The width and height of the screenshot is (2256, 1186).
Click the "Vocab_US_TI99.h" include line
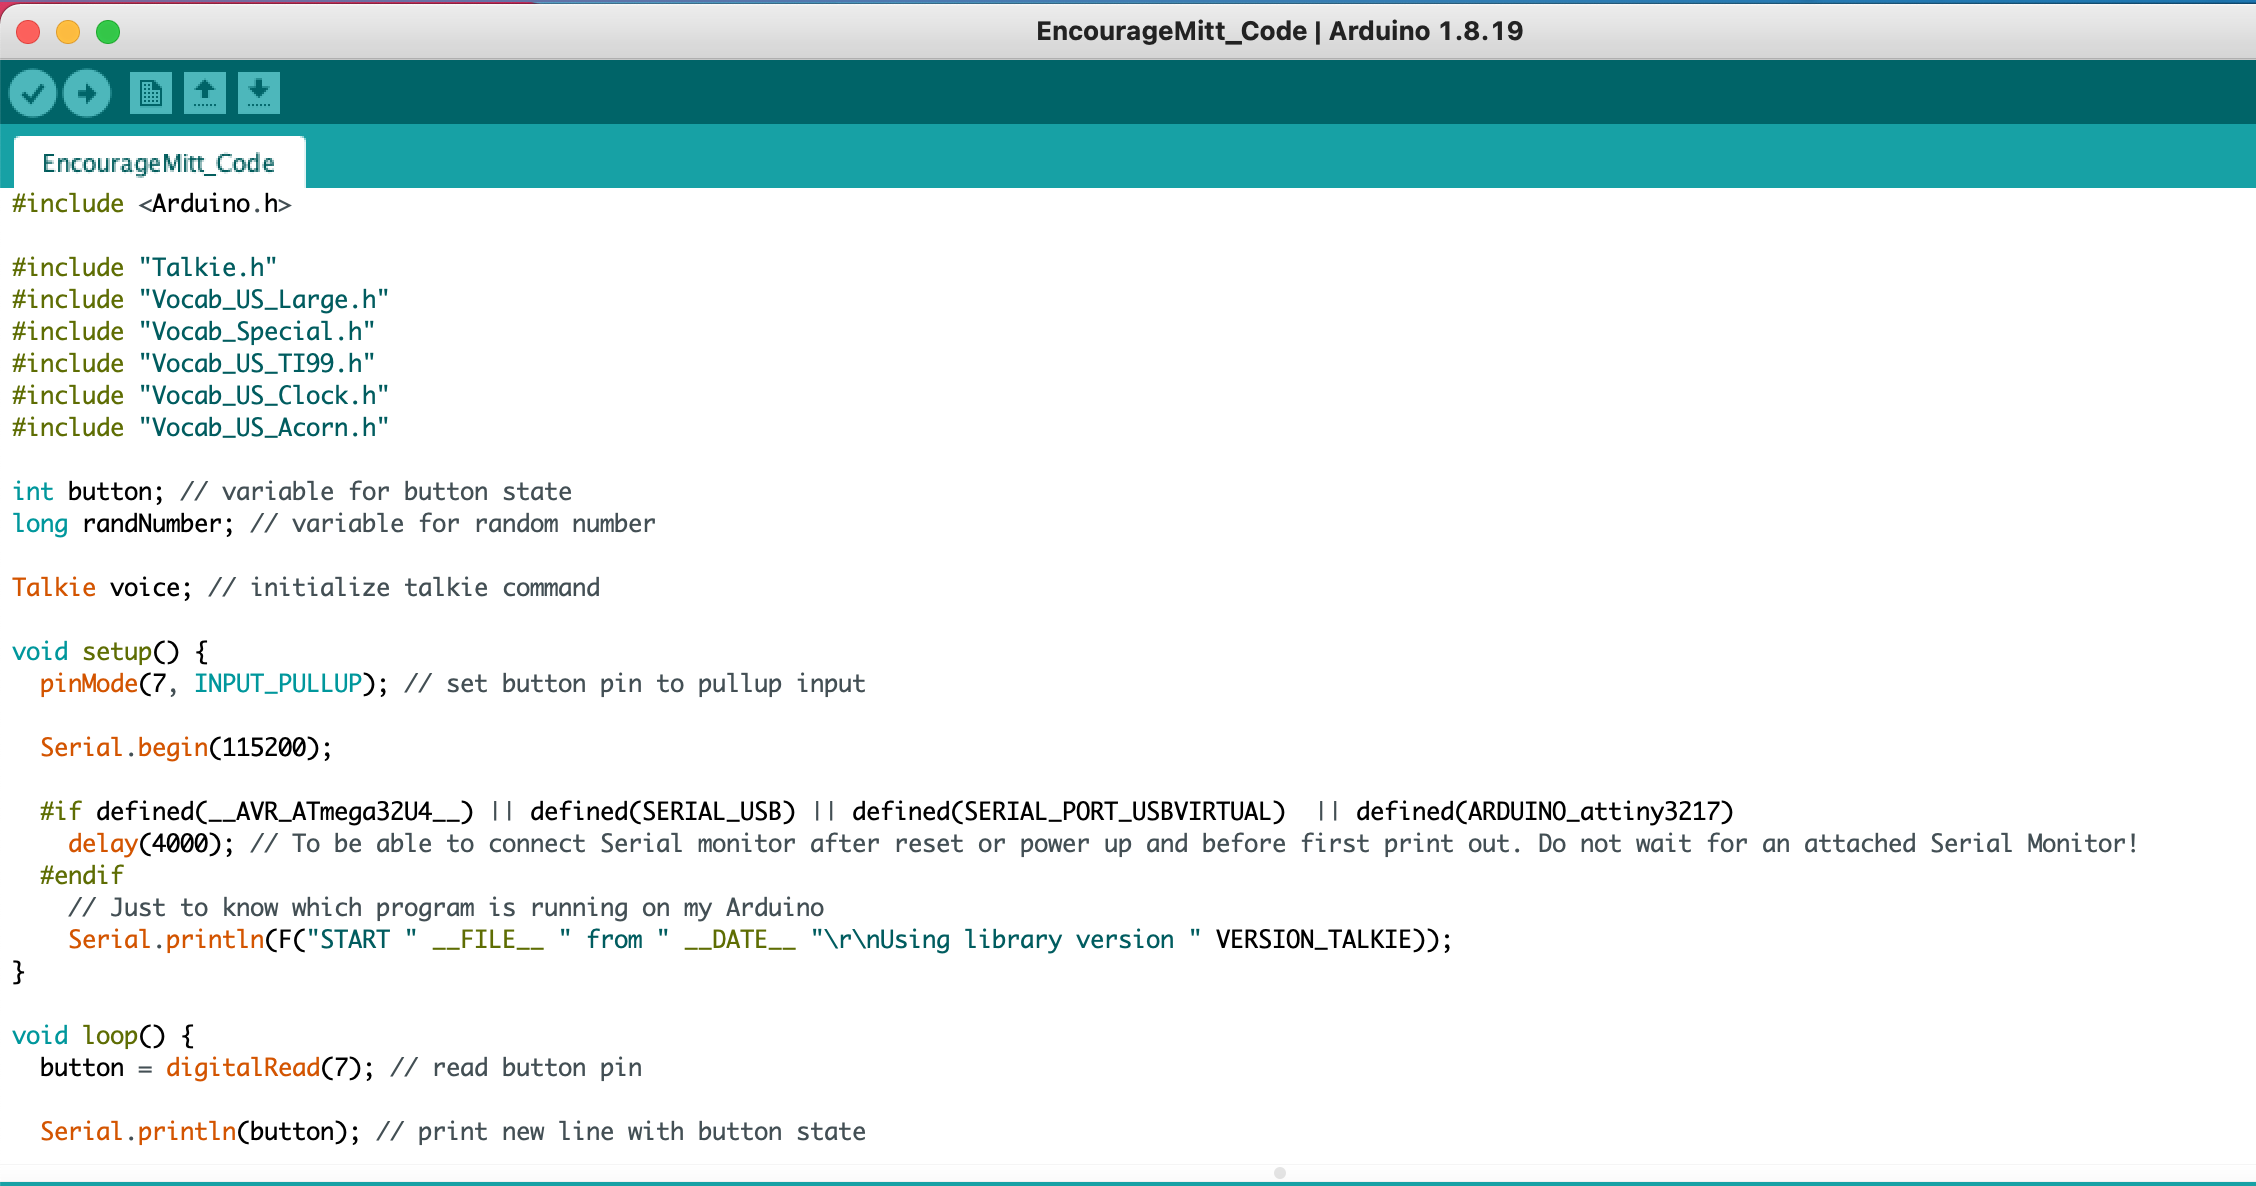[194, 364]
